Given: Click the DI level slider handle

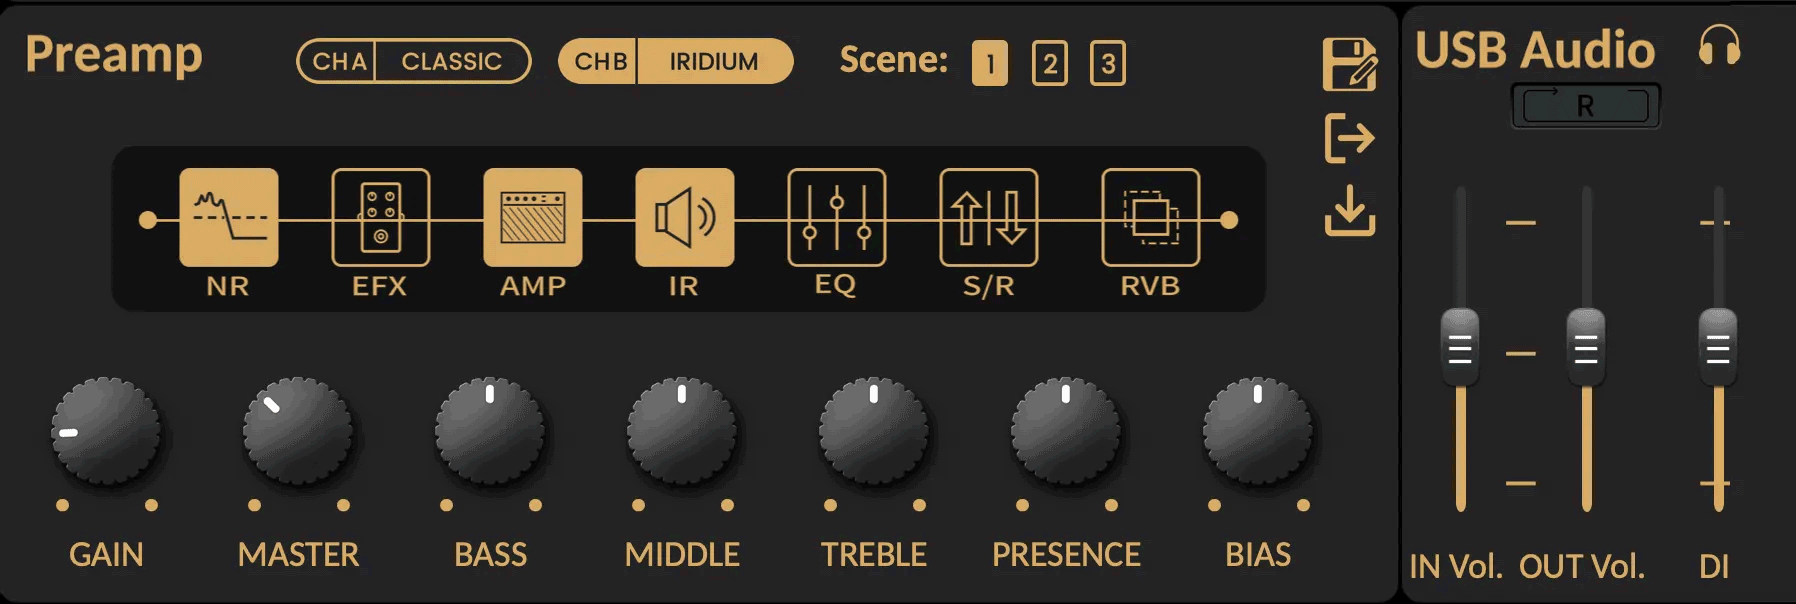Looking at the screenshot, I should [1717, 347].
